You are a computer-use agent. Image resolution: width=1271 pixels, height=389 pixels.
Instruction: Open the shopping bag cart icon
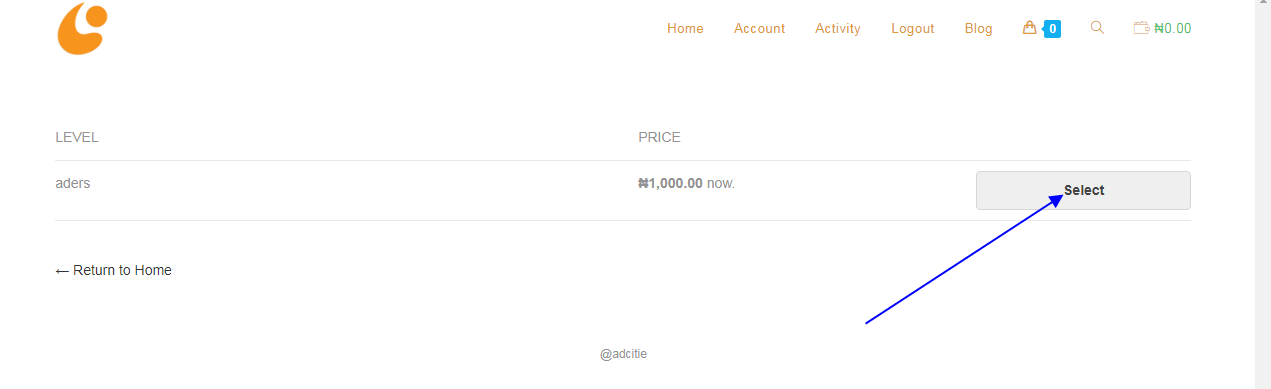coord(1029,28)
